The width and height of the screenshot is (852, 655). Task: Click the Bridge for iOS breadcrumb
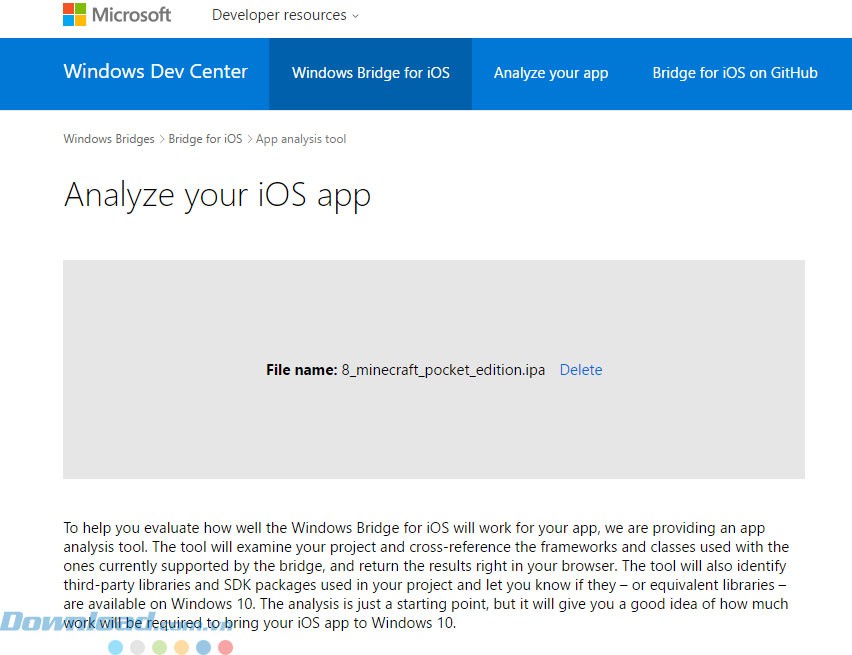click(205, 139)
